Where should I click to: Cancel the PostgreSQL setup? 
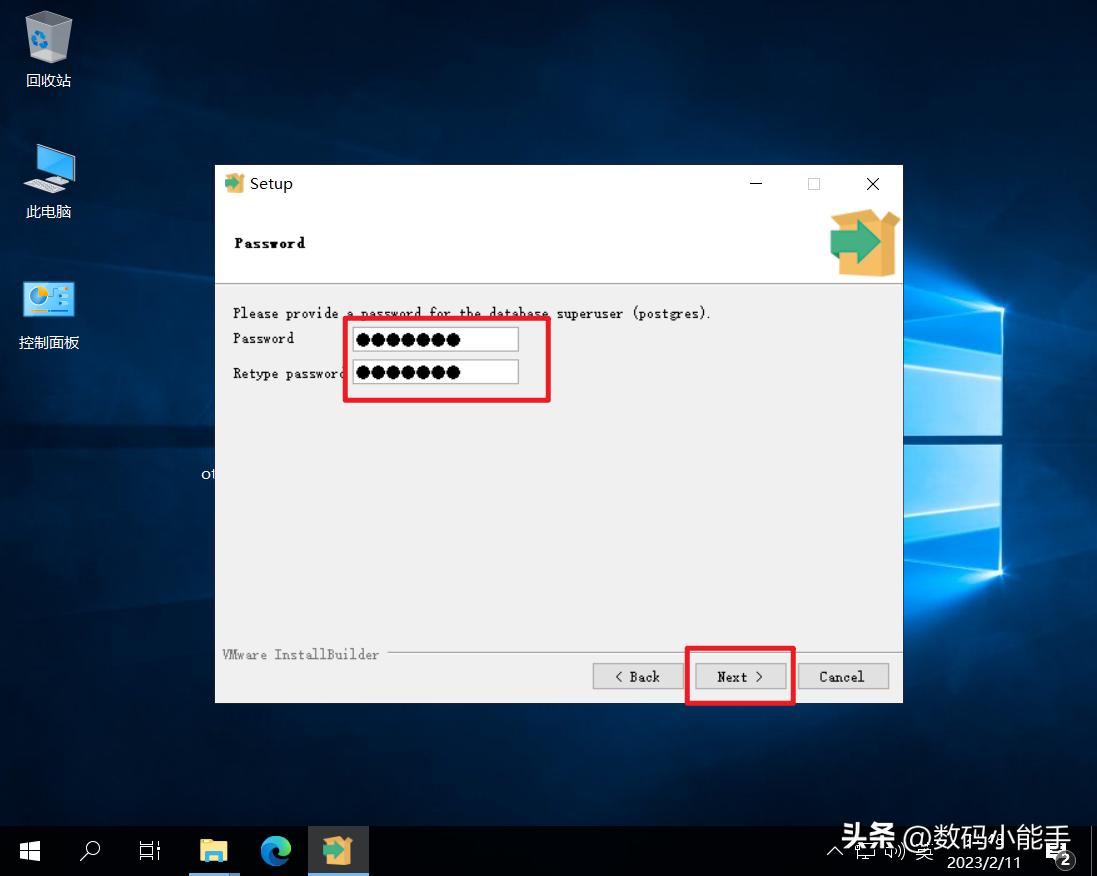pyautogui.click(x=841, y=677)
